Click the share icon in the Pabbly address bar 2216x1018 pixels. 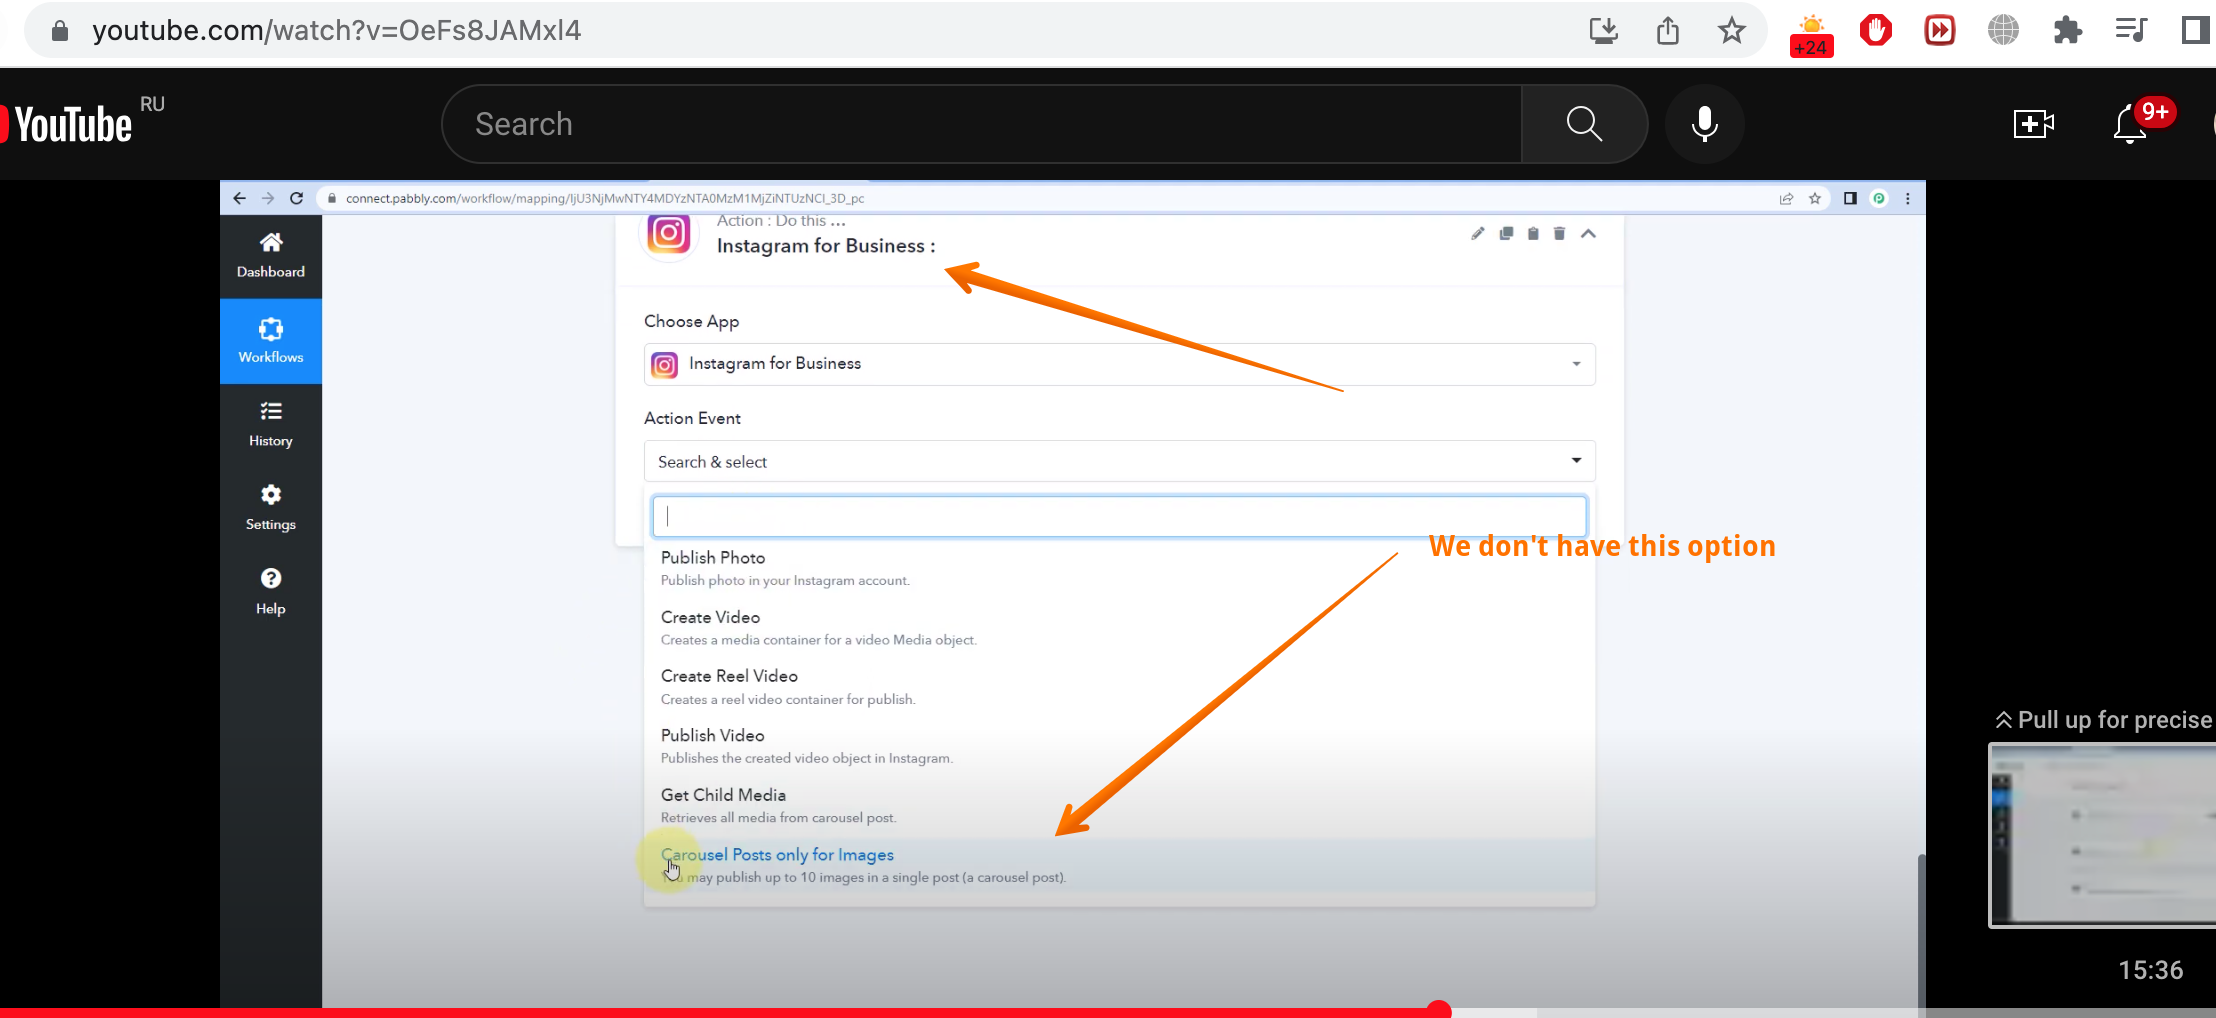coord(1786,198)
